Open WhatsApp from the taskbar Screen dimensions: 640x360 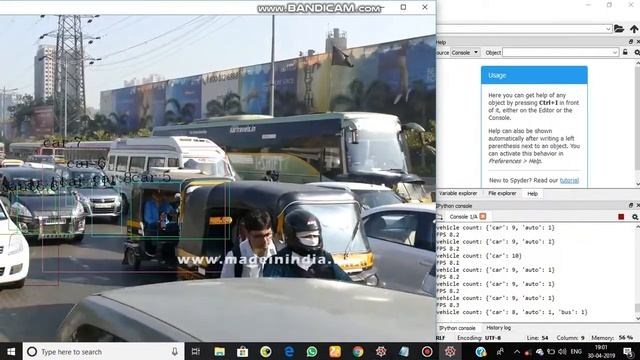312,351
